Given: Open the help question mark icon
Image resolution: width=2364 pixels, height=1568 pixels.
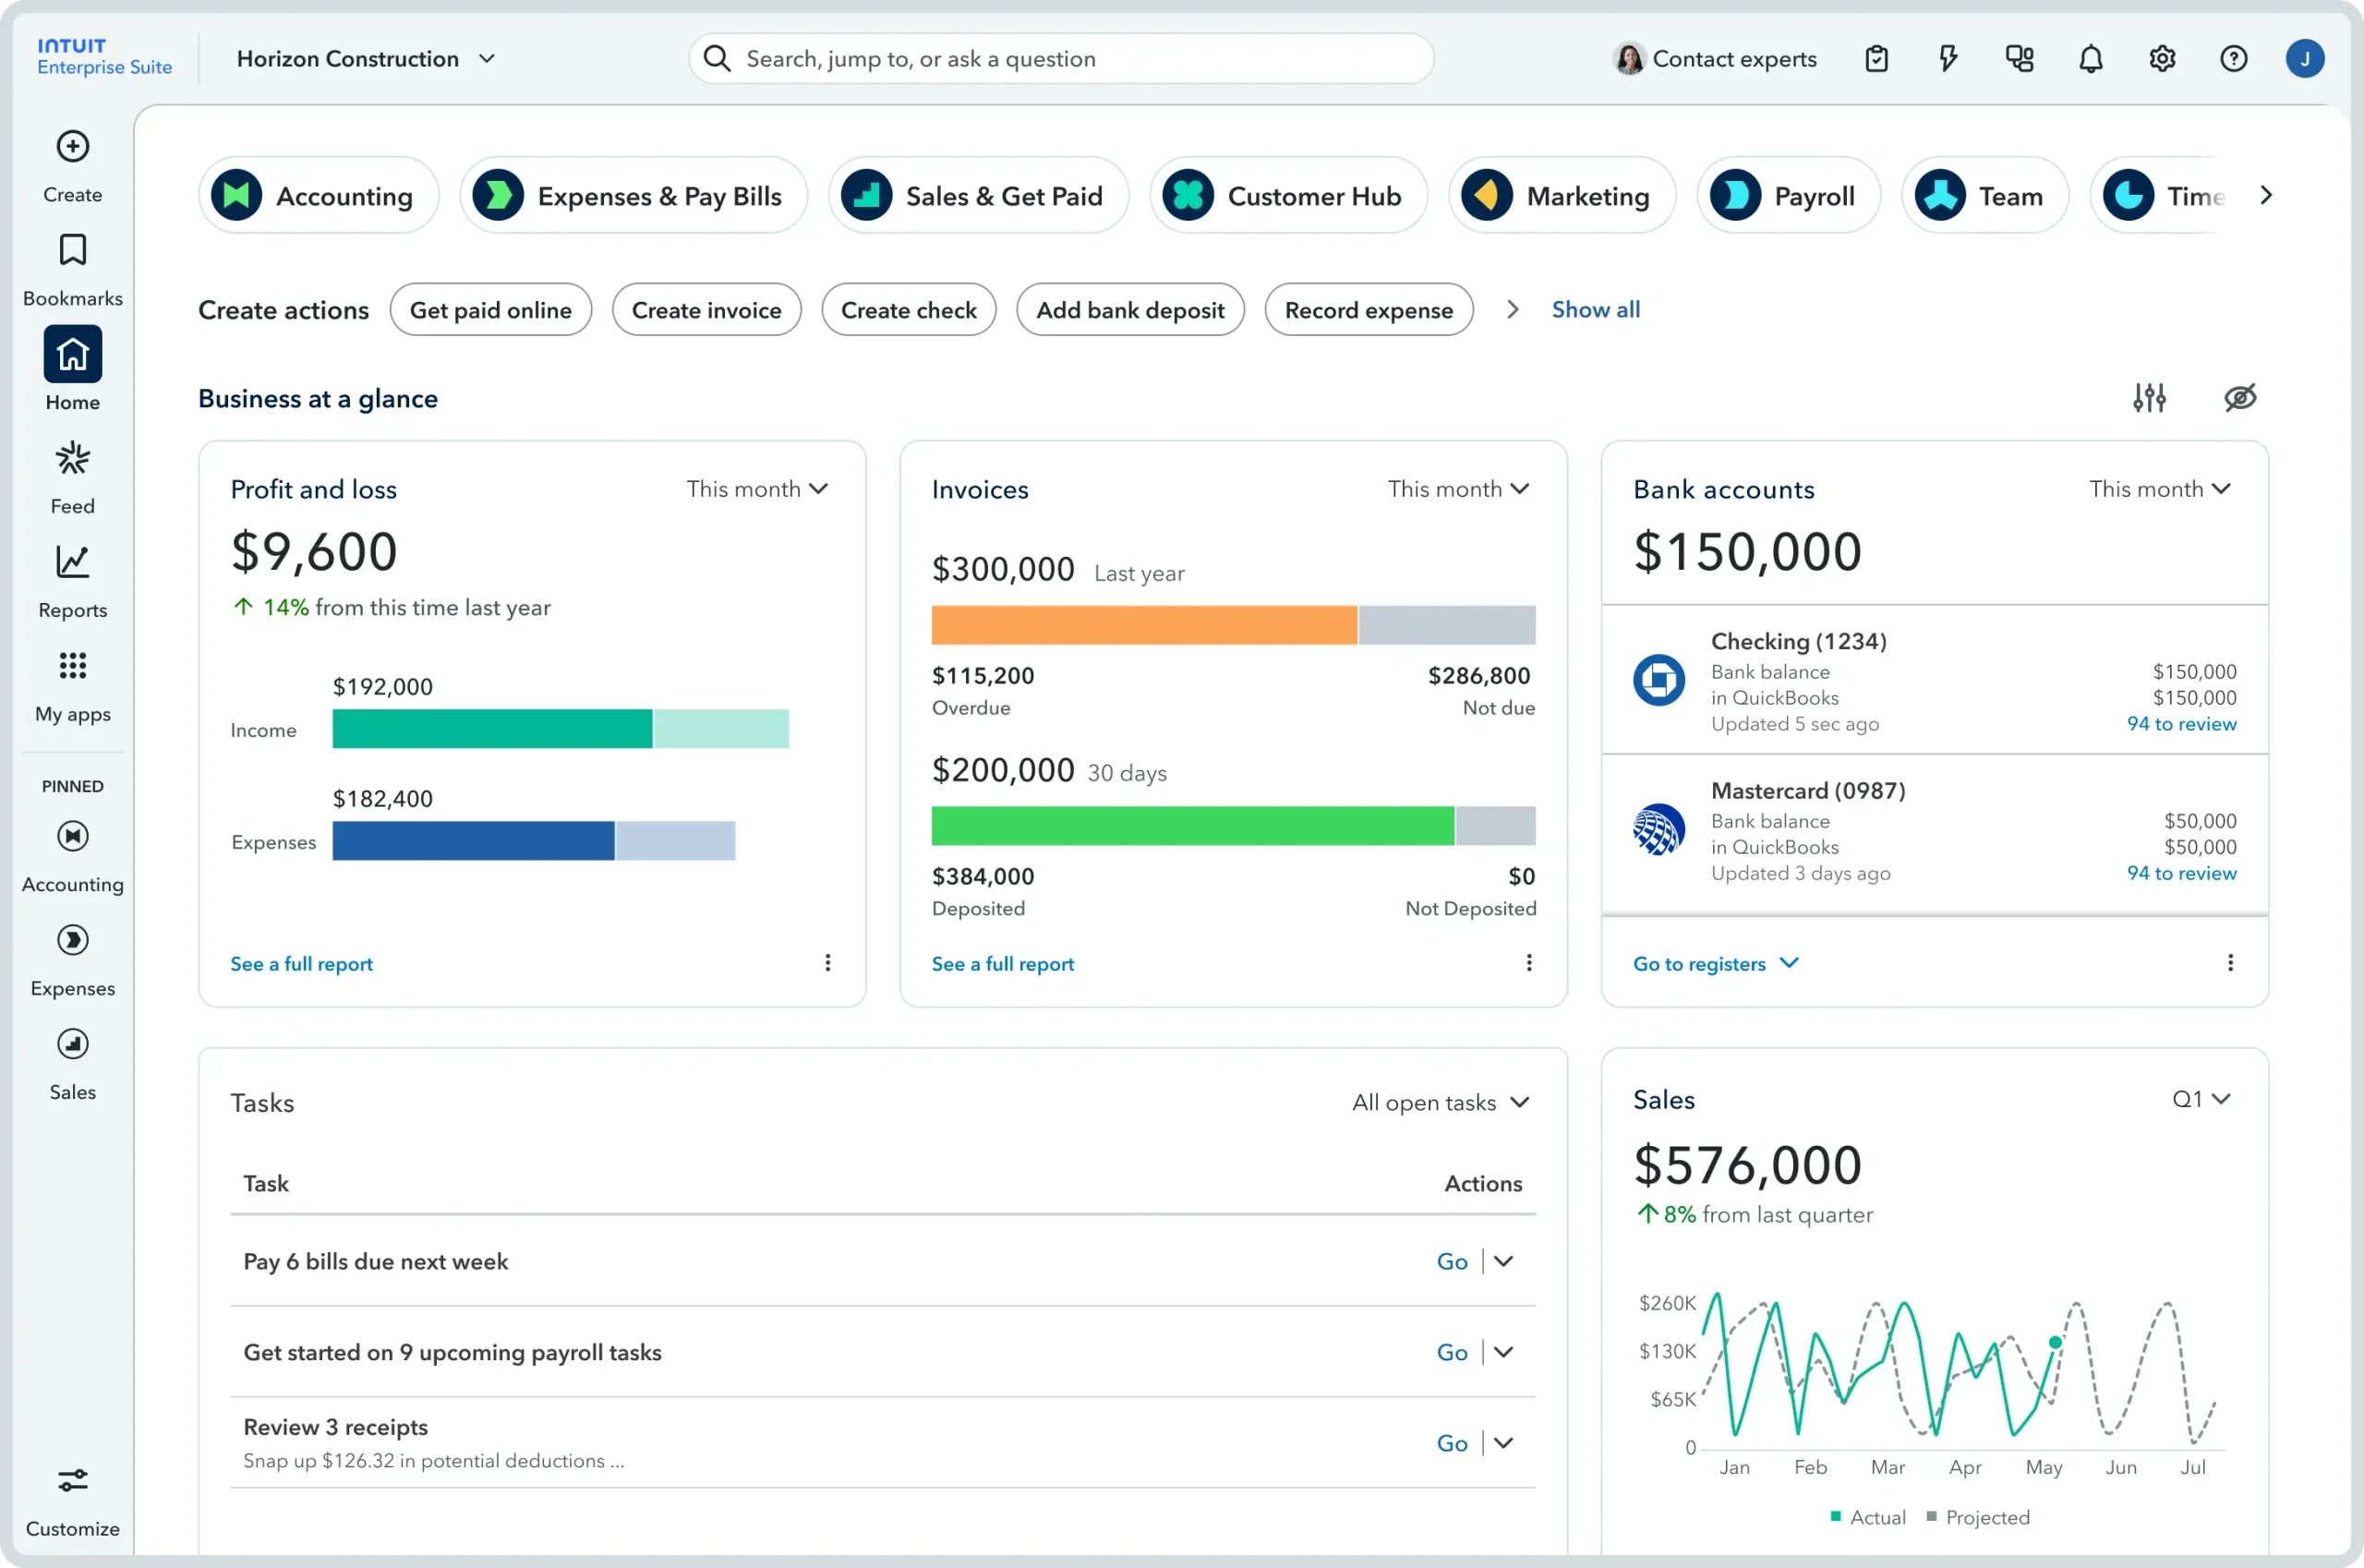Looking at the screenshot, I should tap(2234, 59).
